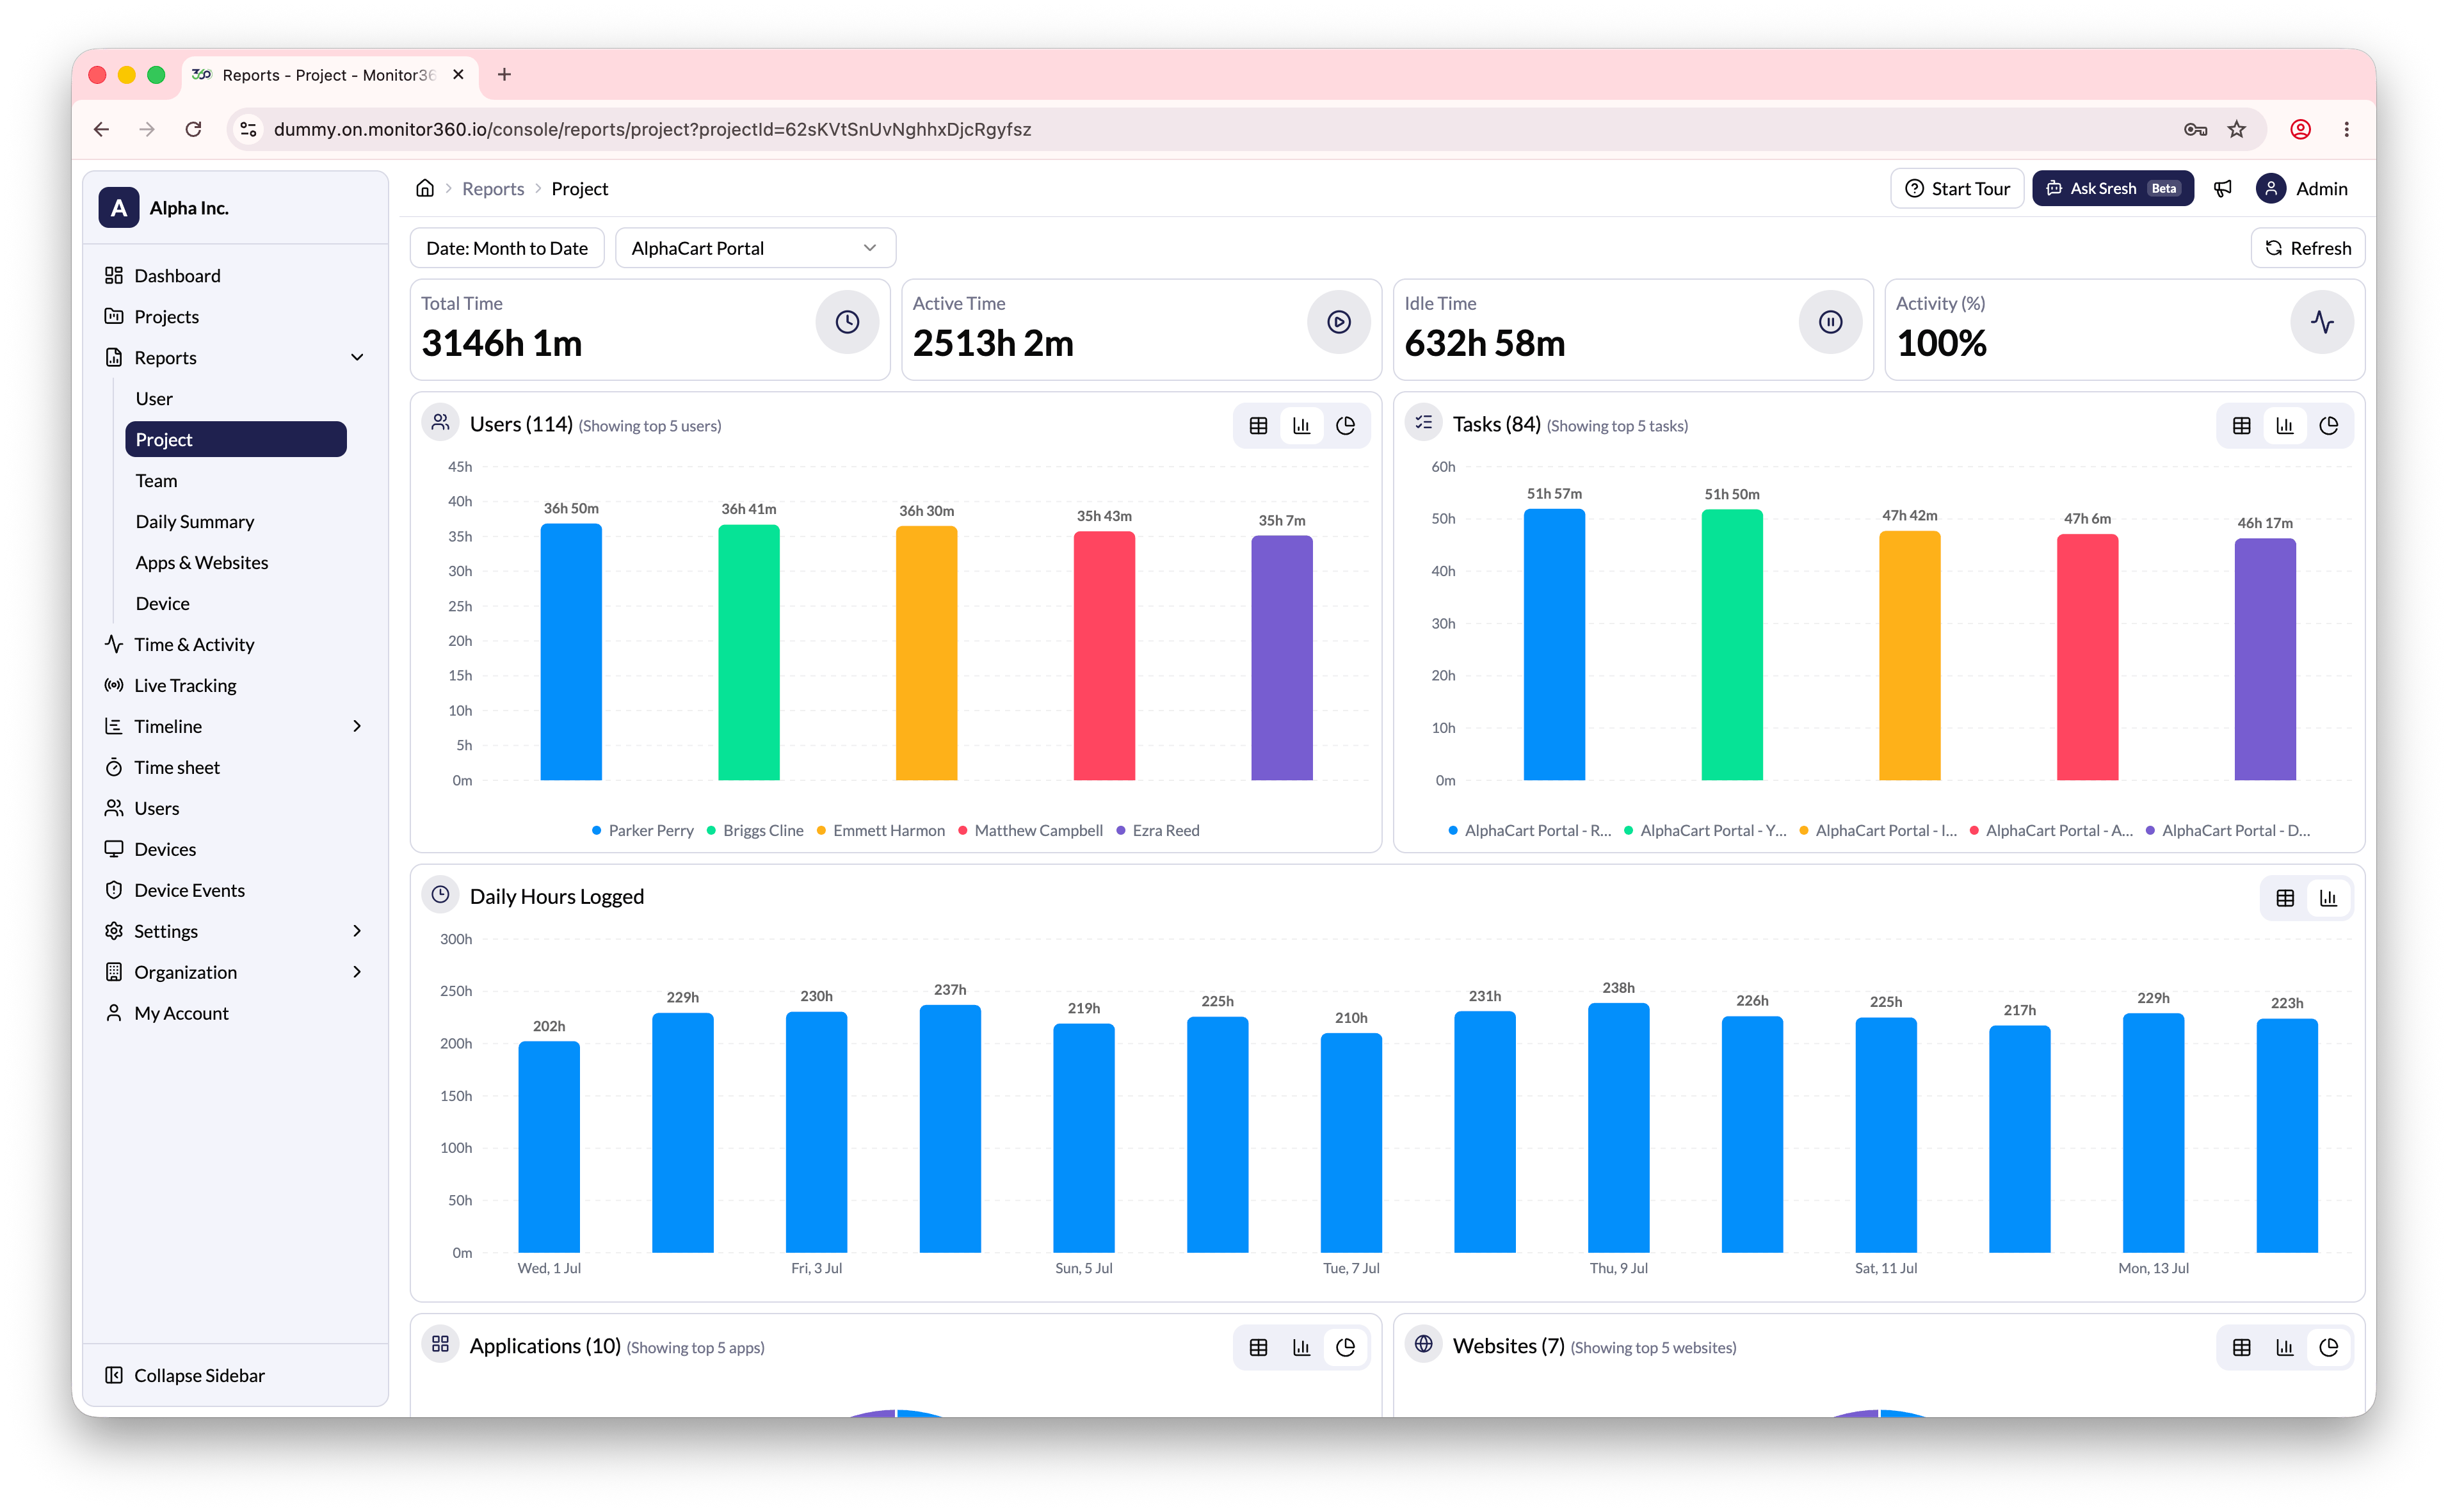
Task: Click Briggs Cline legend dot
Action: tap(711, 830)
